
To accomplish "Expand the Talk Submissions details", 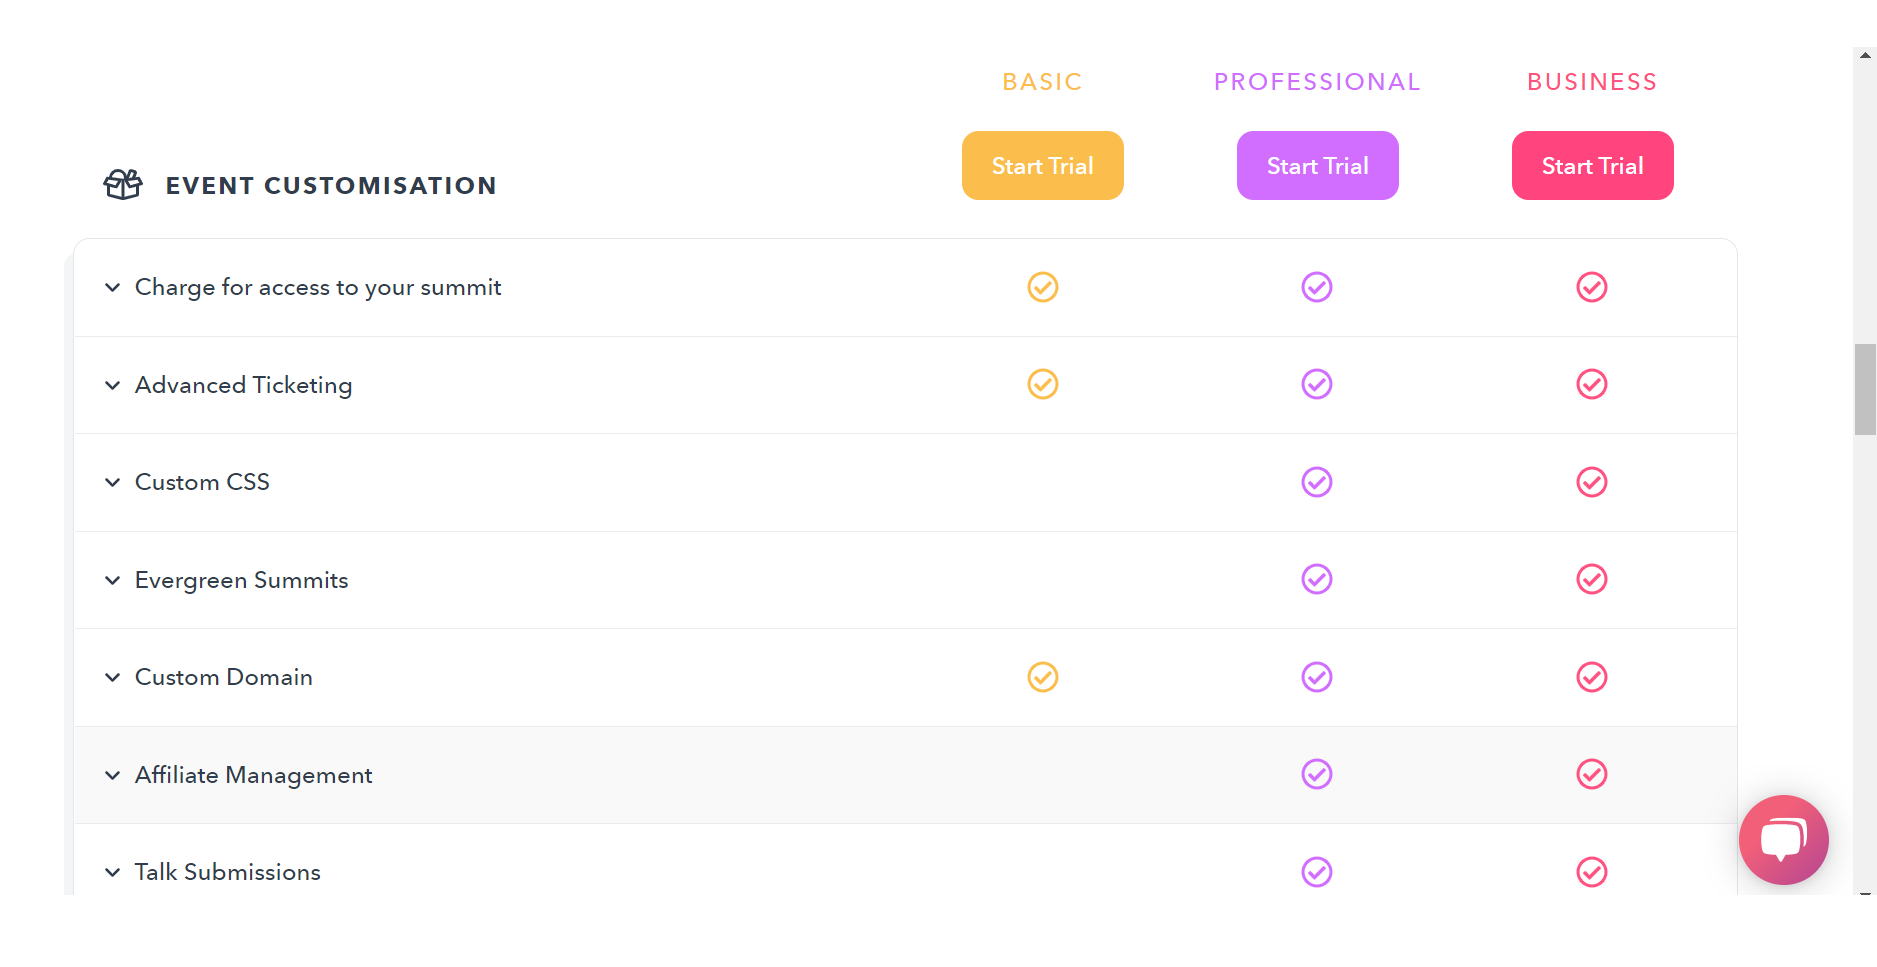I will tap(113, 872).
